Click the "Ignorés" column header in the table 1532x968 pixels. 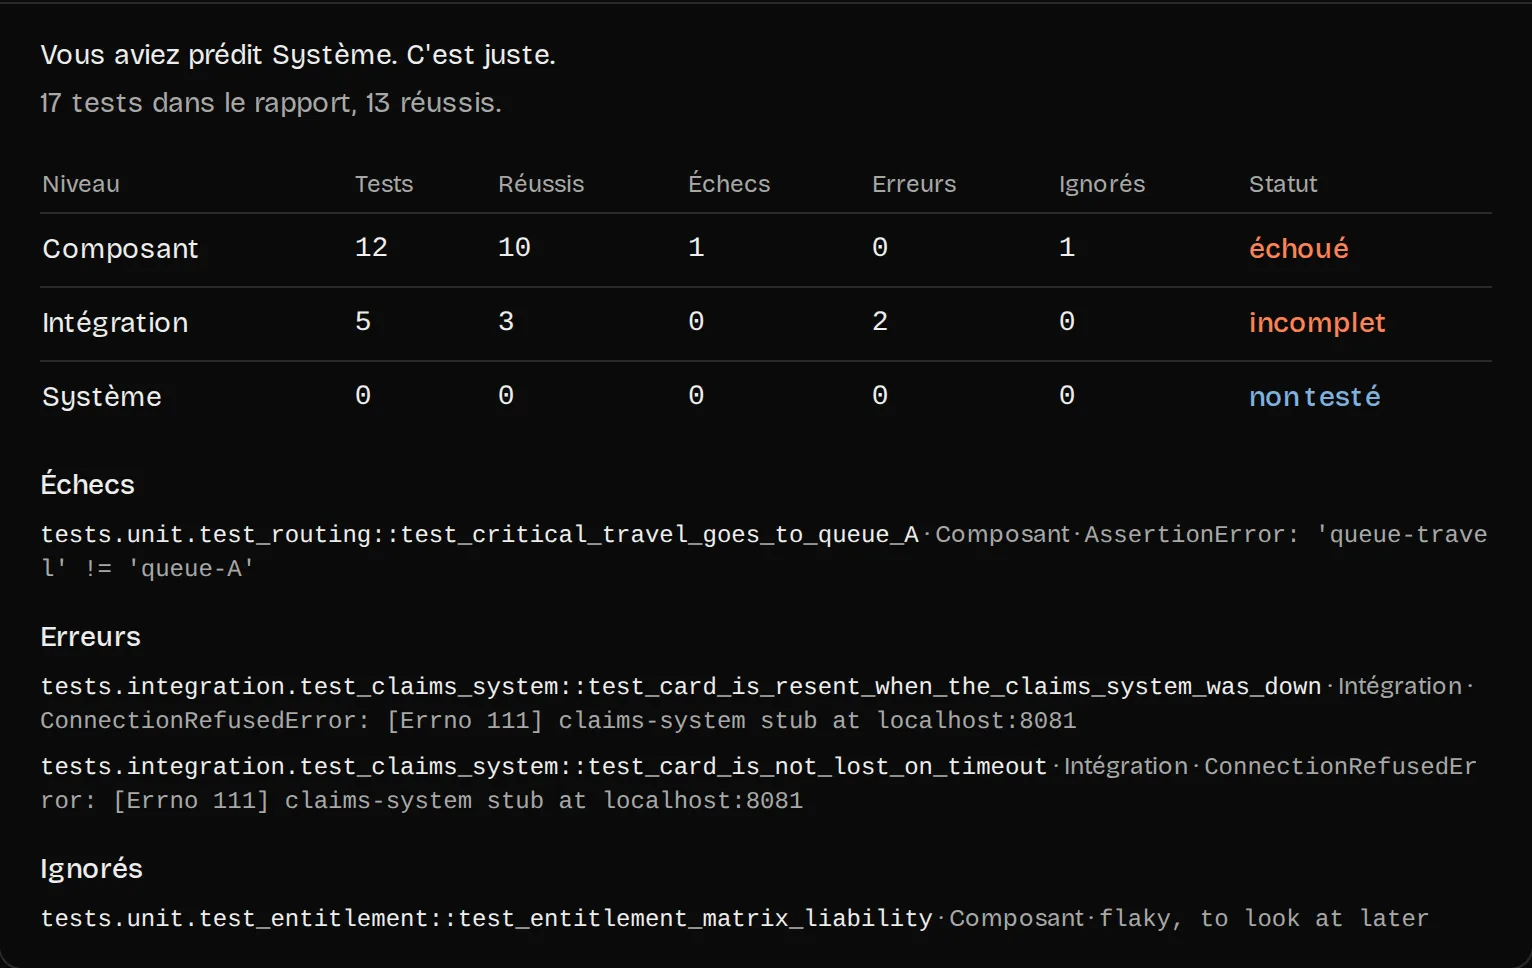tap(1102, 184)
